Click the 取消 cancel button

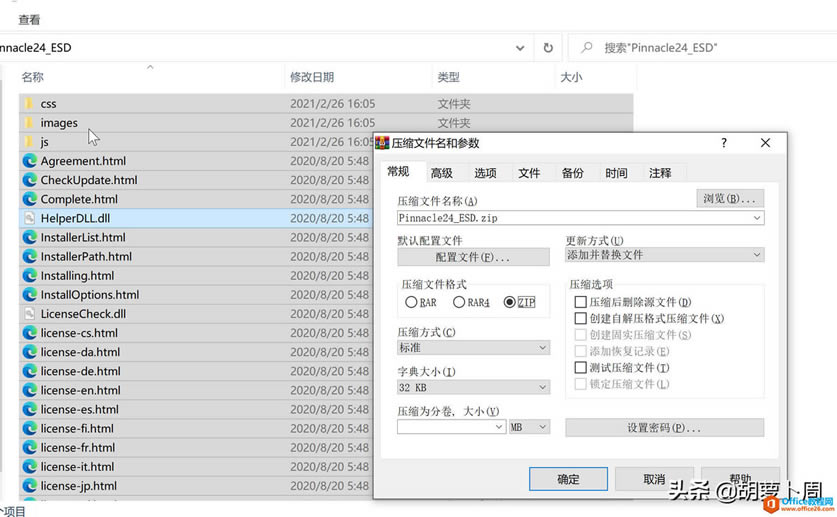654,479
